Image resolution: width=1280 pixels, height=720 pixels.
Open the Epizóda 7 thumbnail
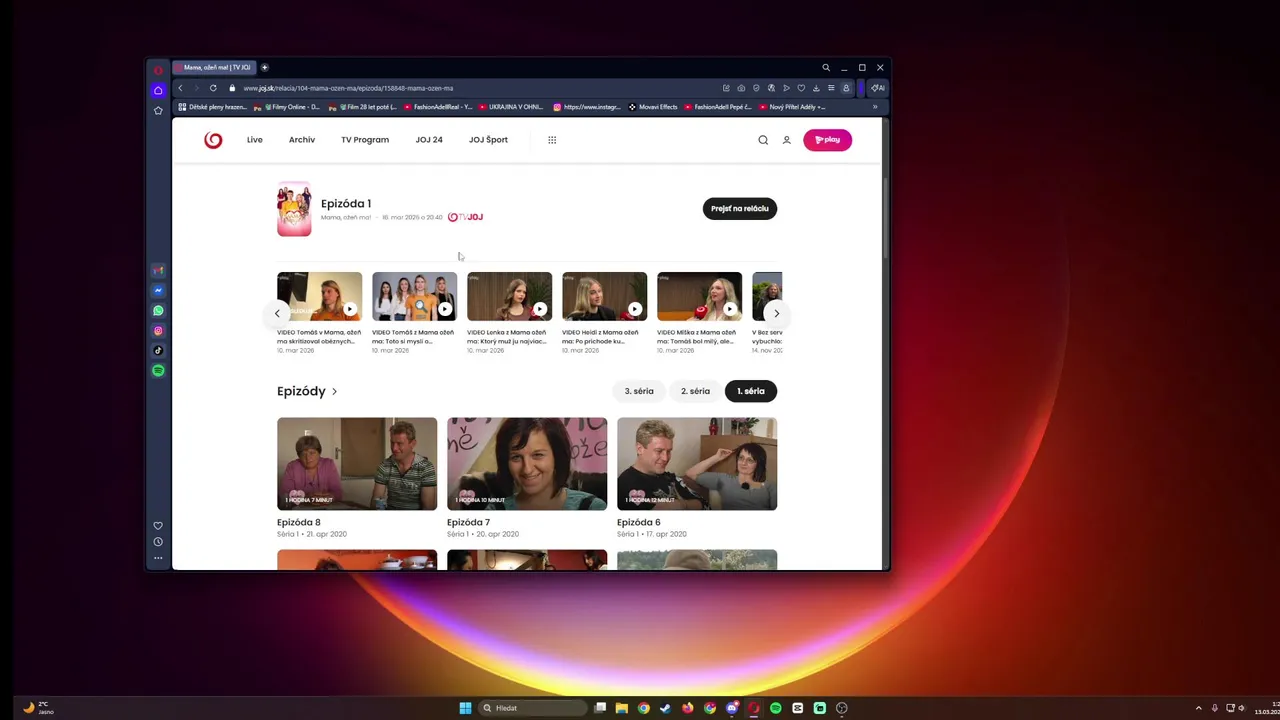point(527,464)
